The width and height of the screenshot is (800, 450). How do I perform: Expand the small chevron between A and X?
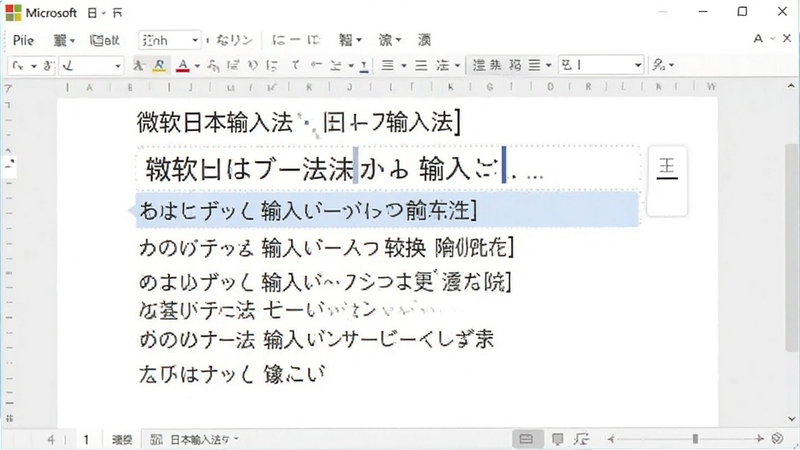tap(772, 39)
